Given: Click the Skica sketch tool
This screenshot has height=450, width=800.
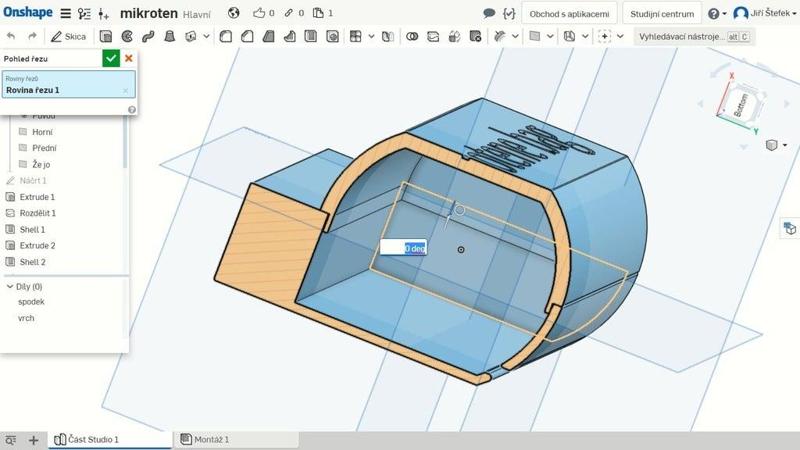Looking at the screenshot, I should coord(69,36).
